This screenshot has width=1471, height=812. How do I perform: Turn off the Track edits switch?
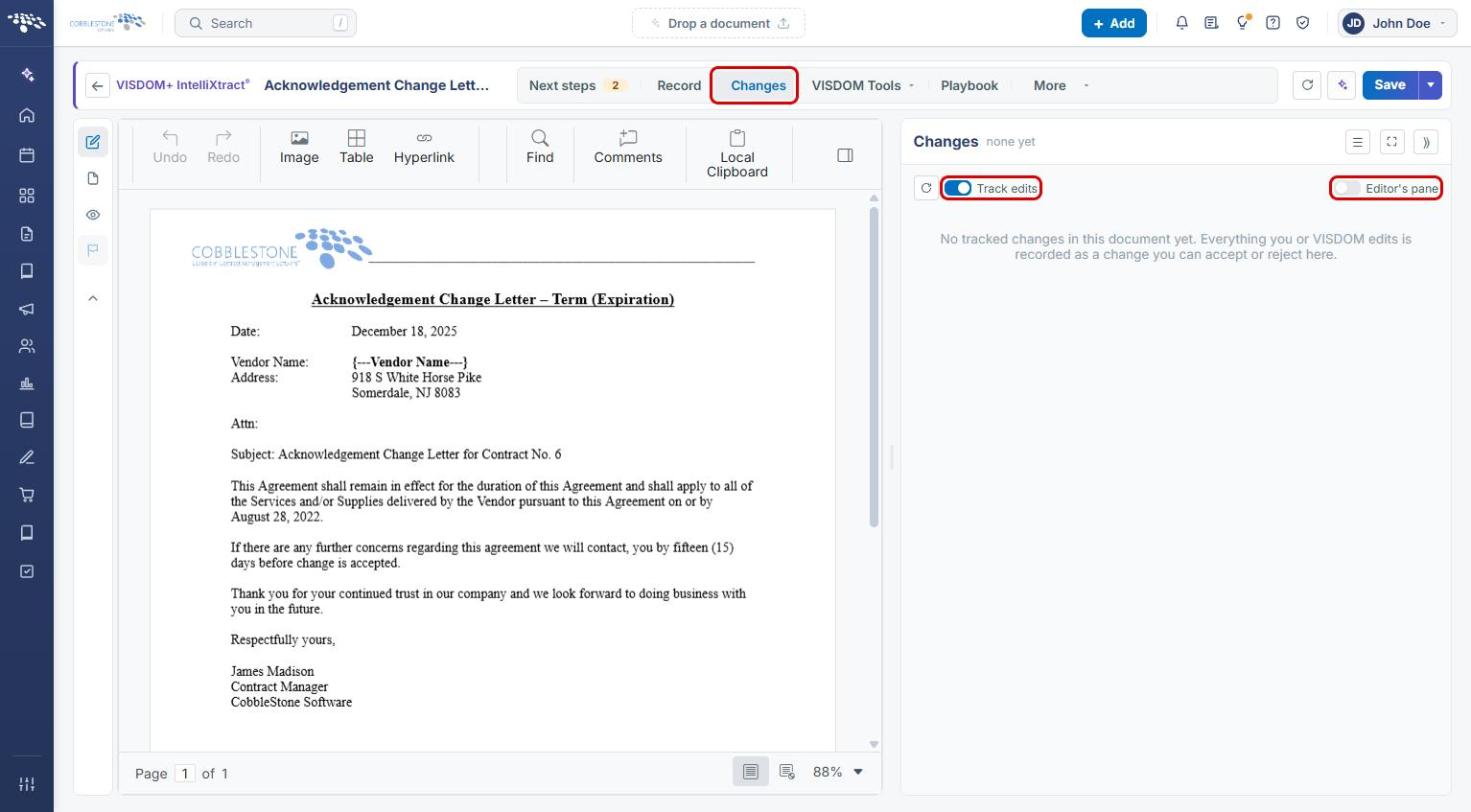[957, 188]
